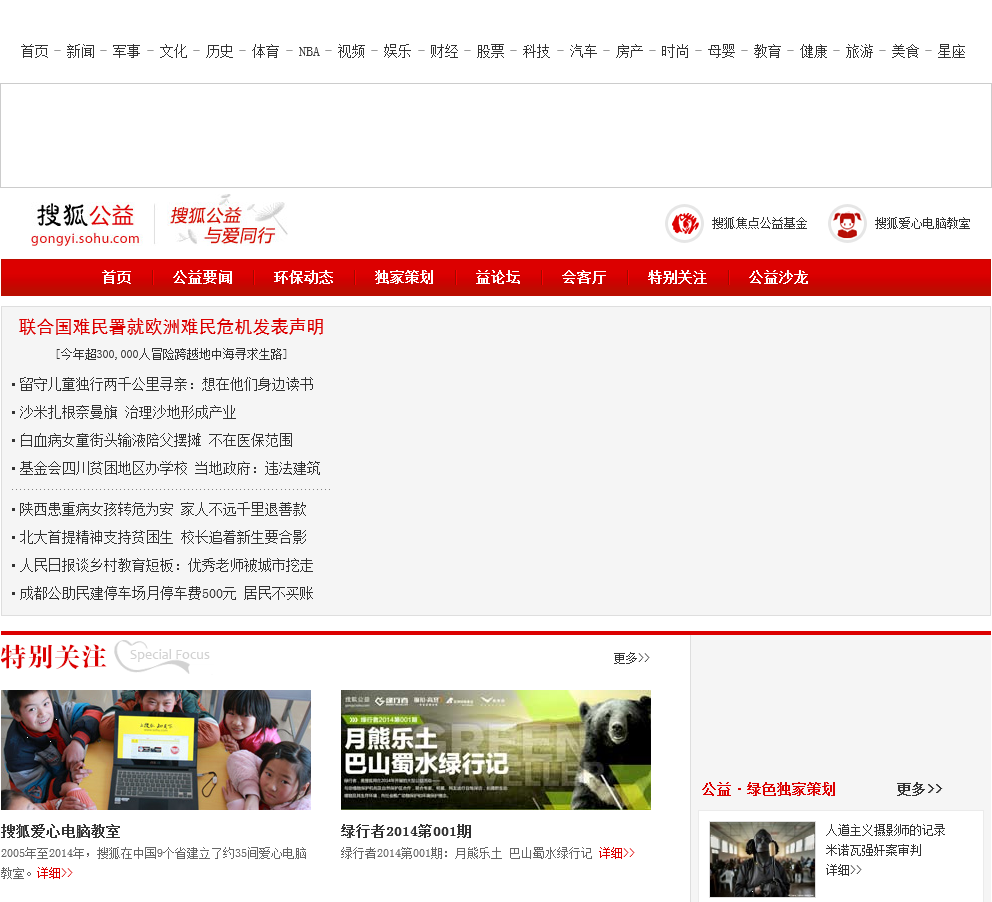Switch to 益论坛 section
This screenshot has width=992, height=902.
coord(498,277)
